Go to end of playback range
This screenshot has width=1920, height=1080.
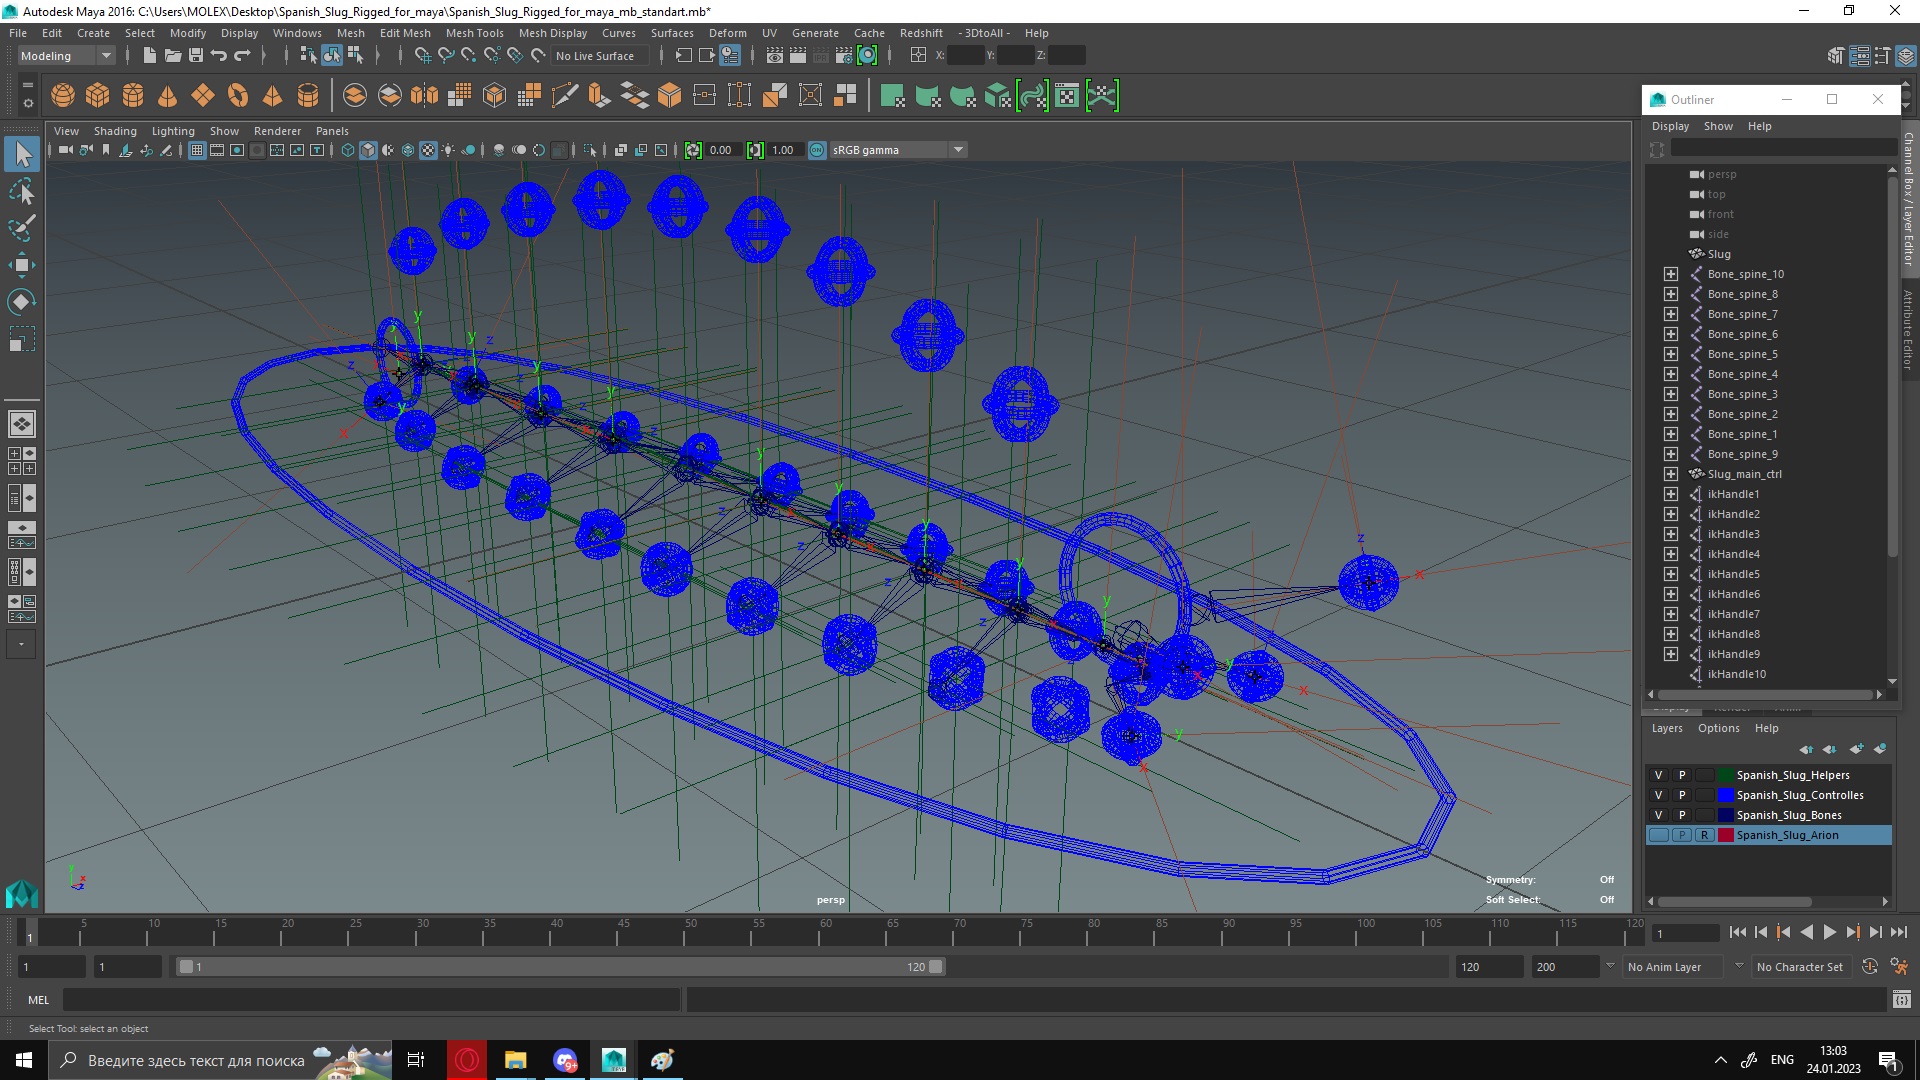tap(1898, 933)
